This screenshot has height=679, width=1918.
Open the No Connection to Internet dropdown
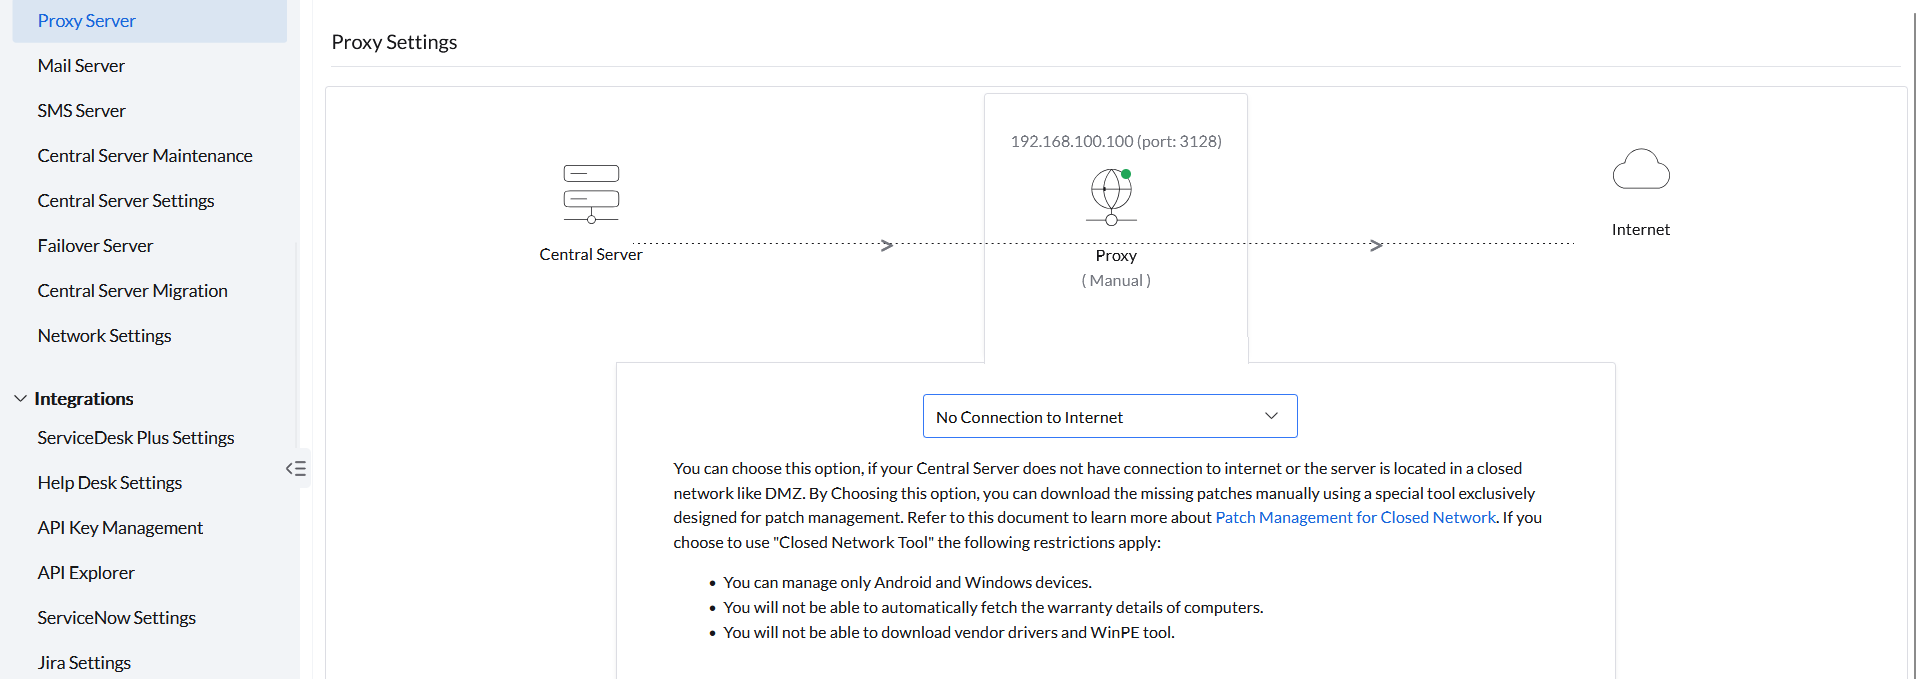tap(1109, 416)
